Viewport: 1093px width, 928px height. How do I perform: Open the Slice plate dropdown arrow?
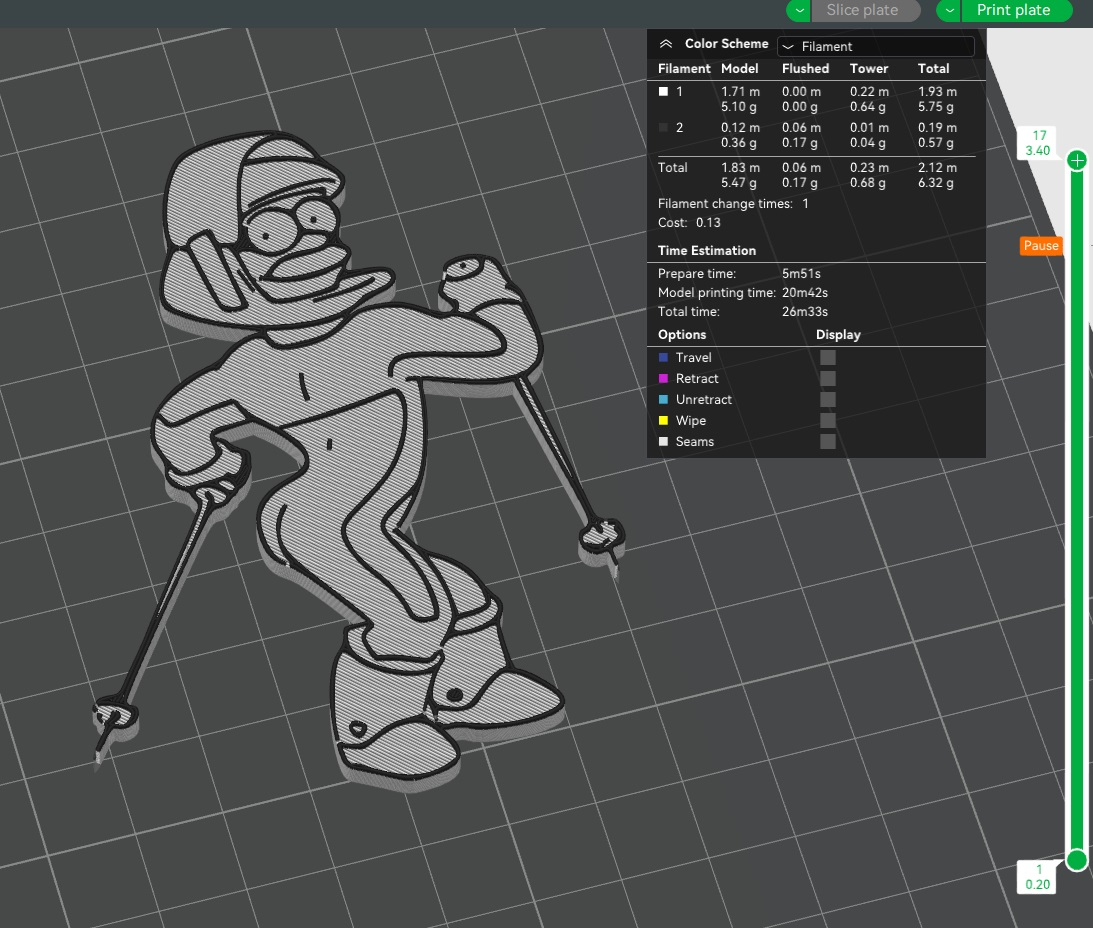coord(799,10)
